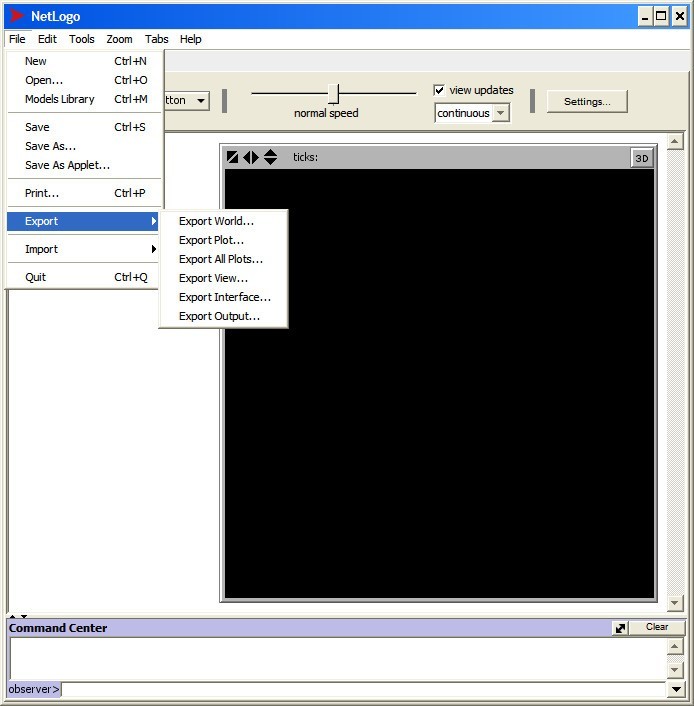Click the NetLogo red arrow title icon
Image resolution: width=694 pixels, height=706 pixels.
tap(17, 16)
